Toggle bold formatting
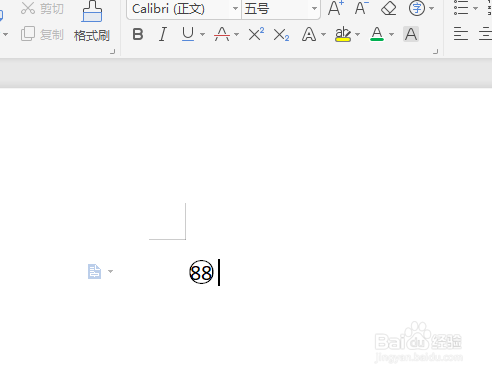This screenshot has width=492, height=375. 138,34
